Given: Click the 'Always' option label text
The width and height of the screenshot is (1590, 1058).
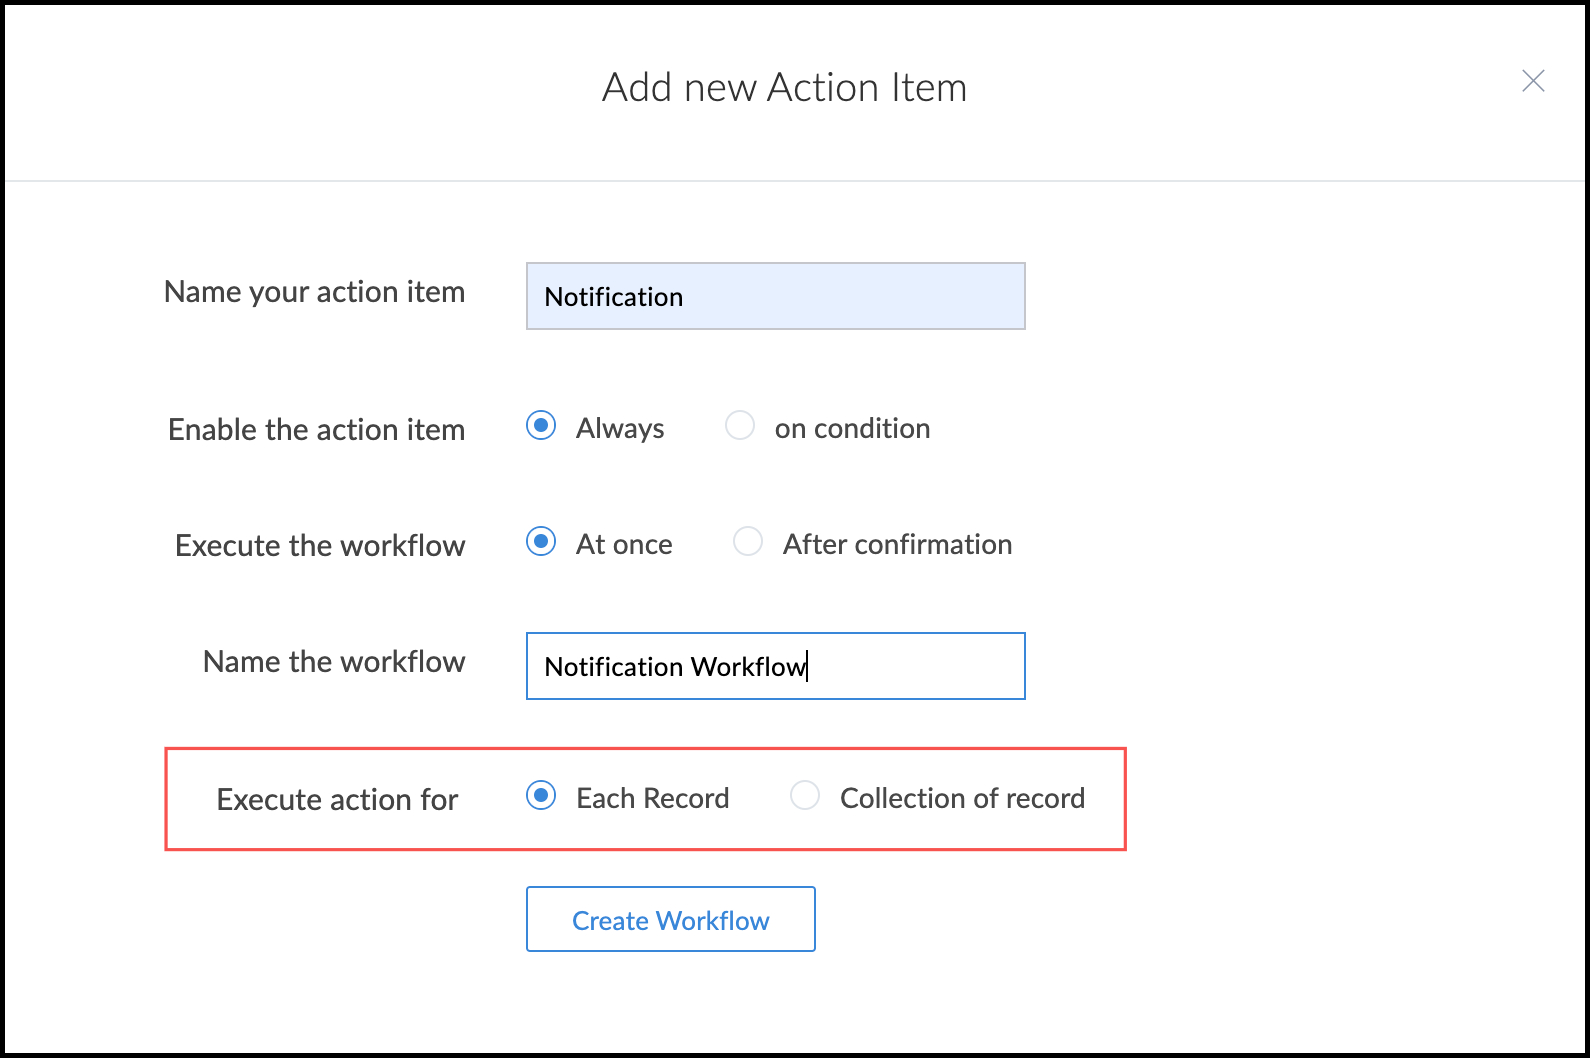Looking at the screenshot, I should (x=620, y=429).
